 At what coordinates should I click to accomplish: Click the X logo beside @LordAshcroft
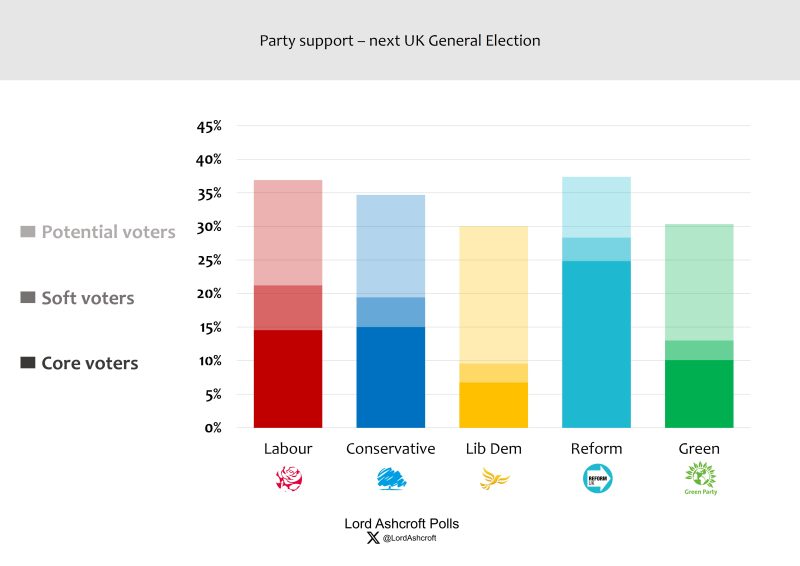pyautogui.click(x=373, y=538)
